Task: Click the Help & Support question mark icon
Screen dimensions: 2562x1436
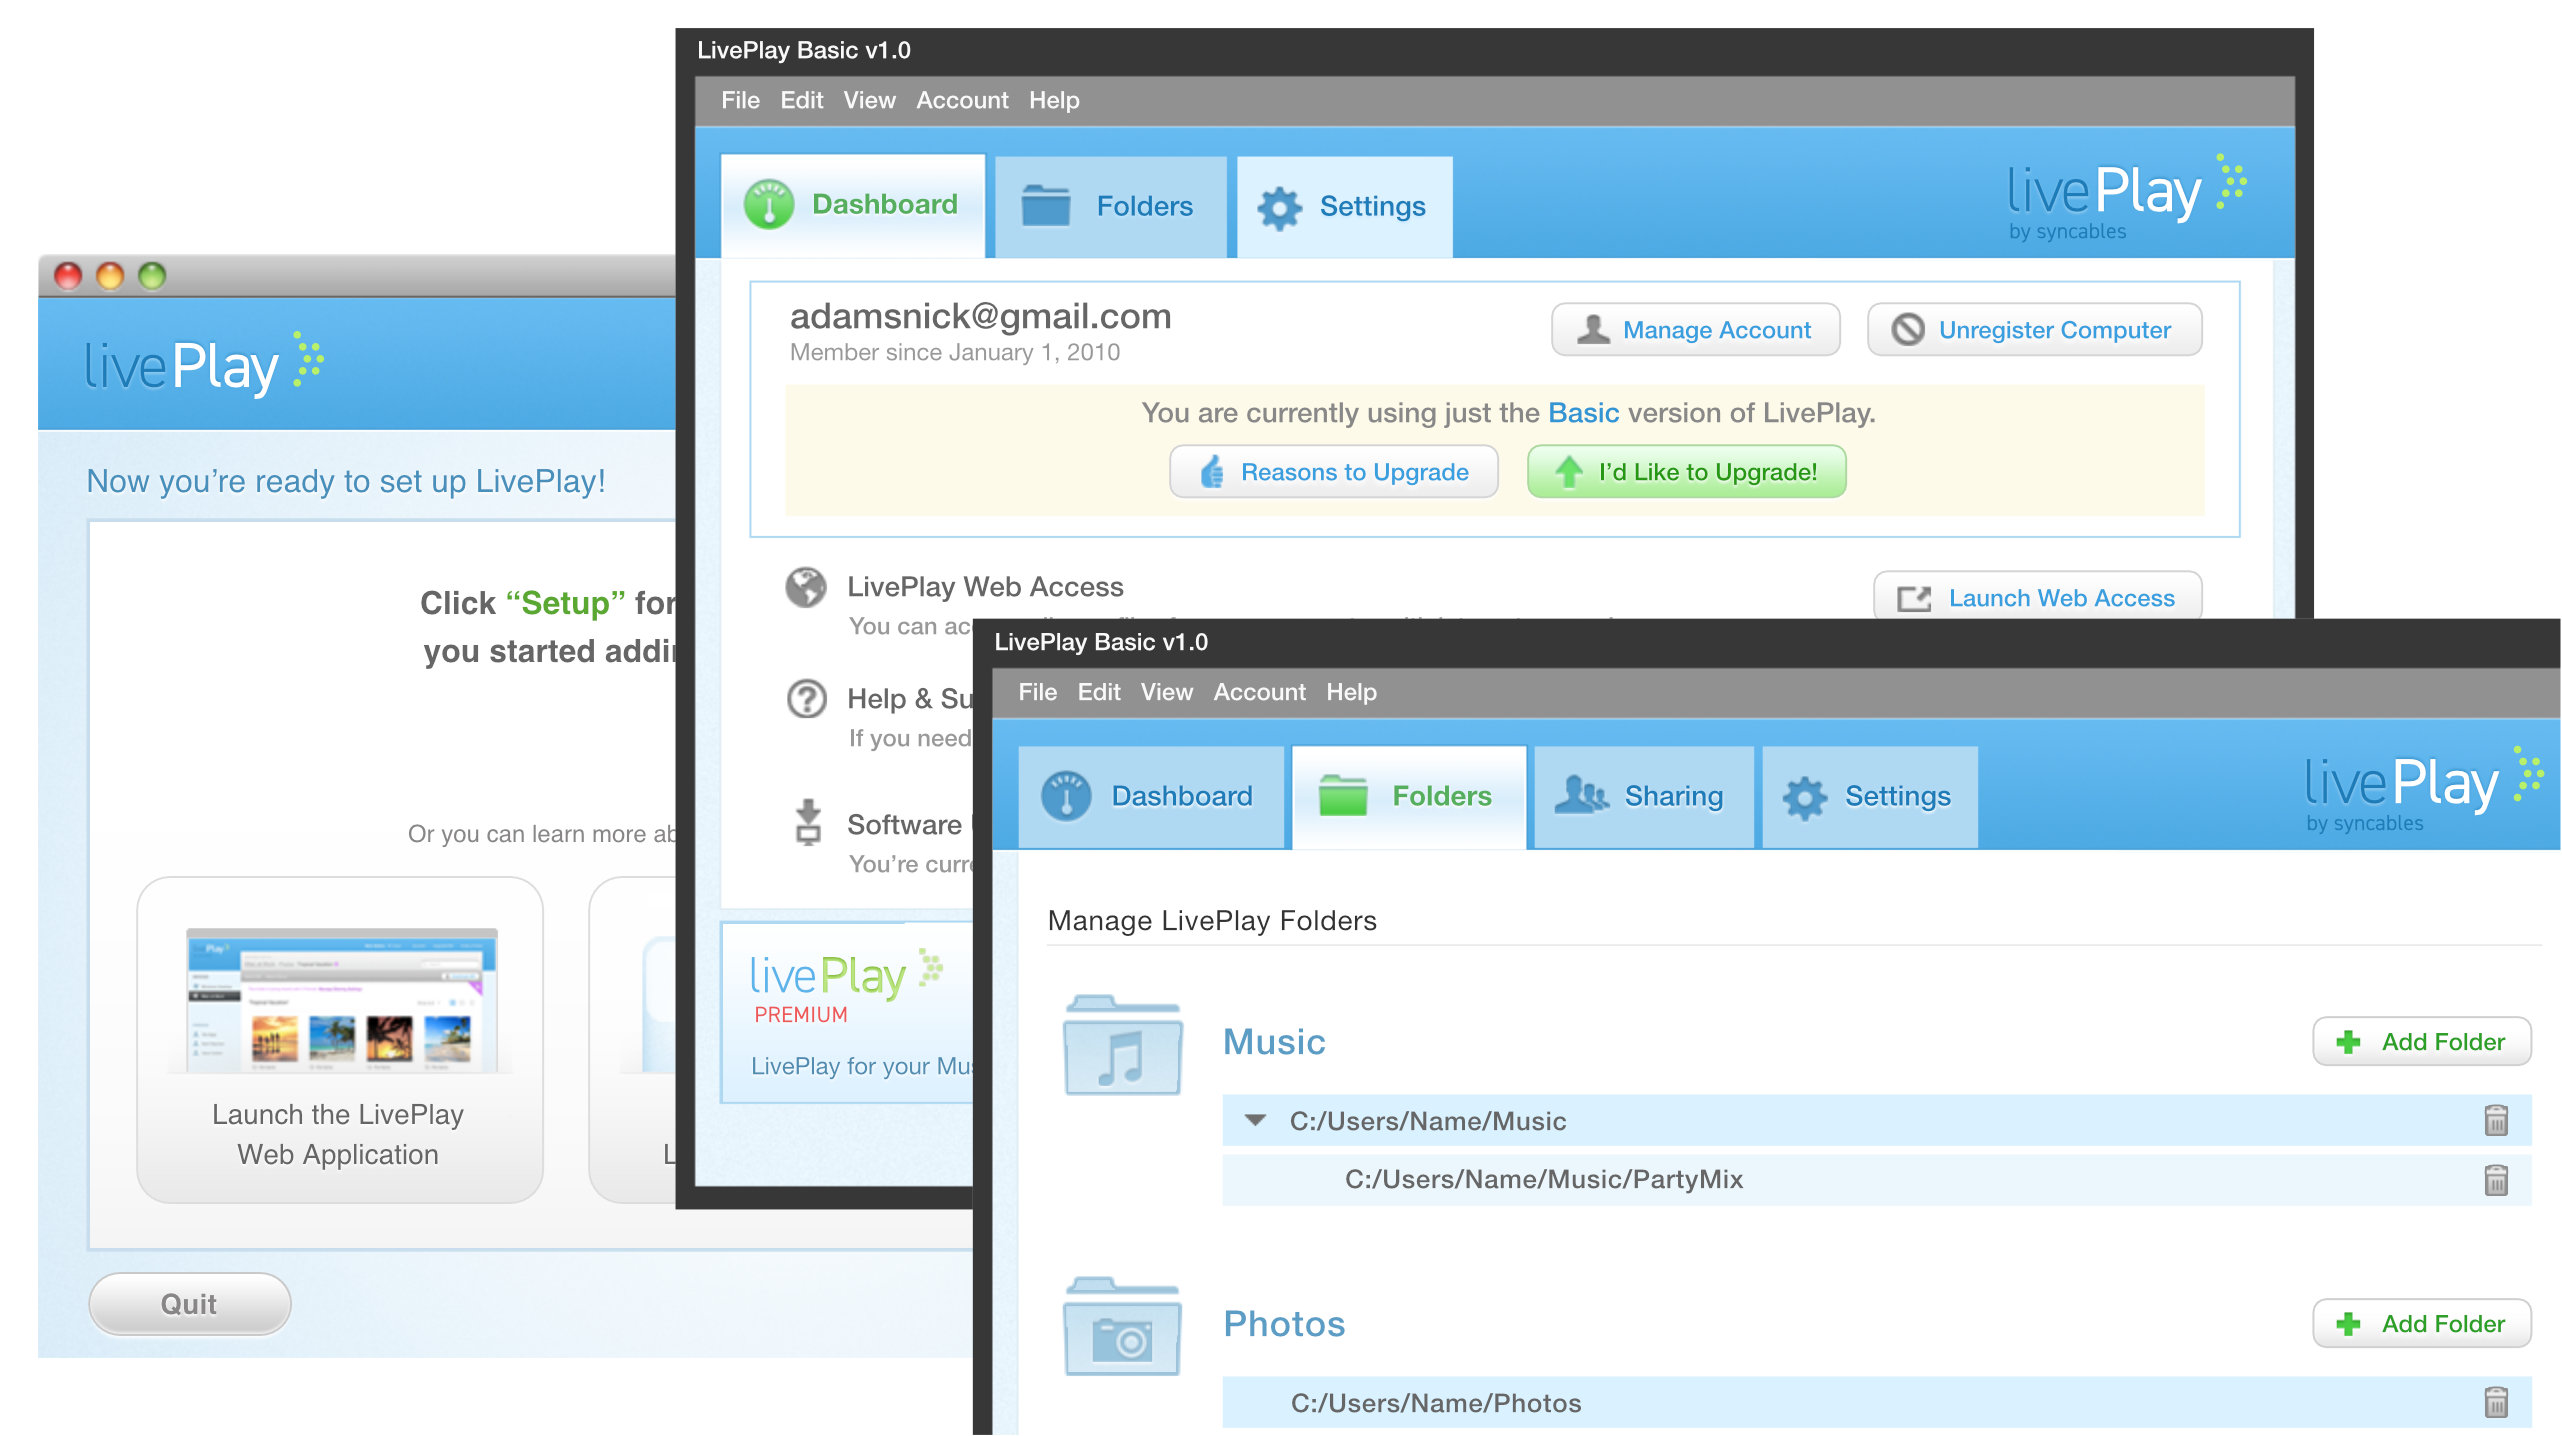Action: [x=806, y=699]
